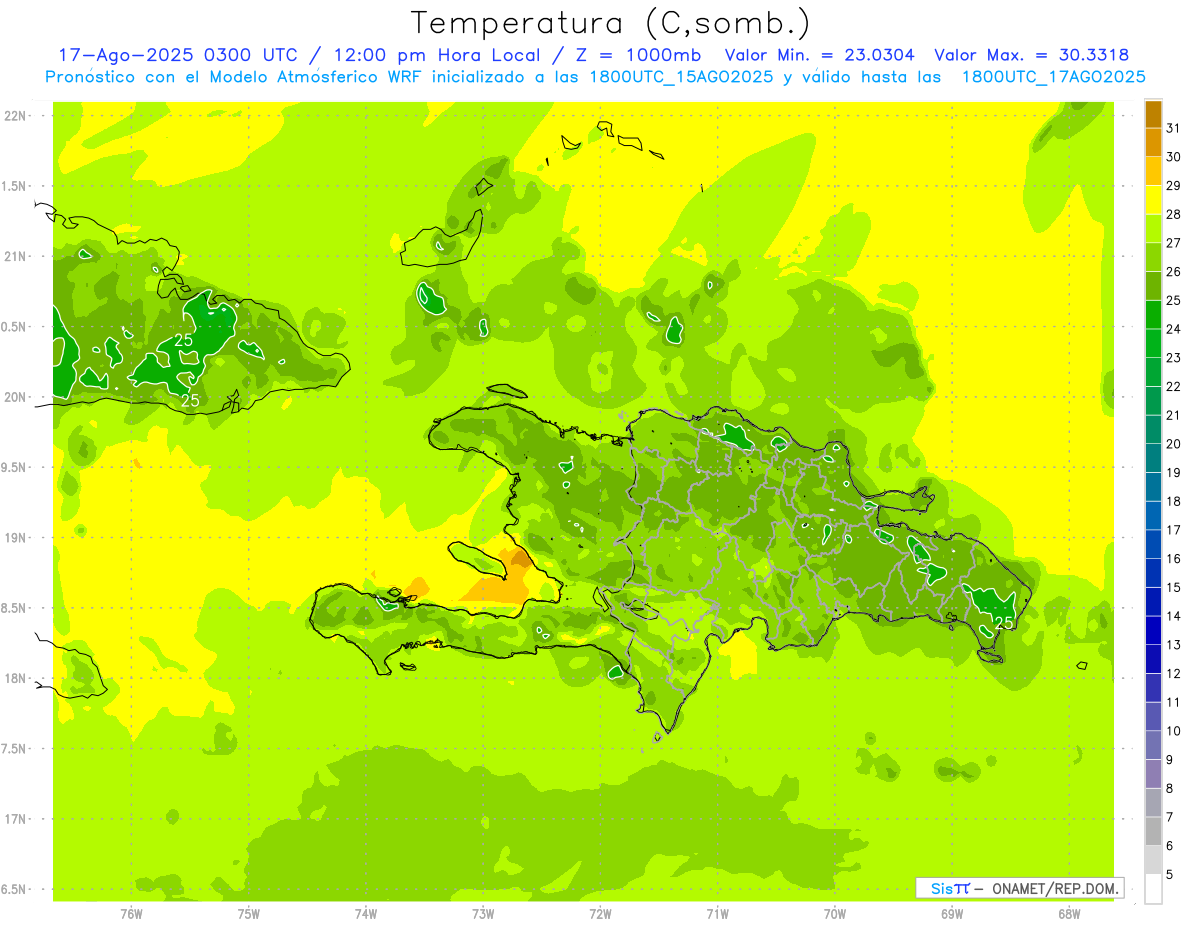Click the color legend value "24"
Viewport: 1200px width, 927px height.
(x=1174, y=329)
